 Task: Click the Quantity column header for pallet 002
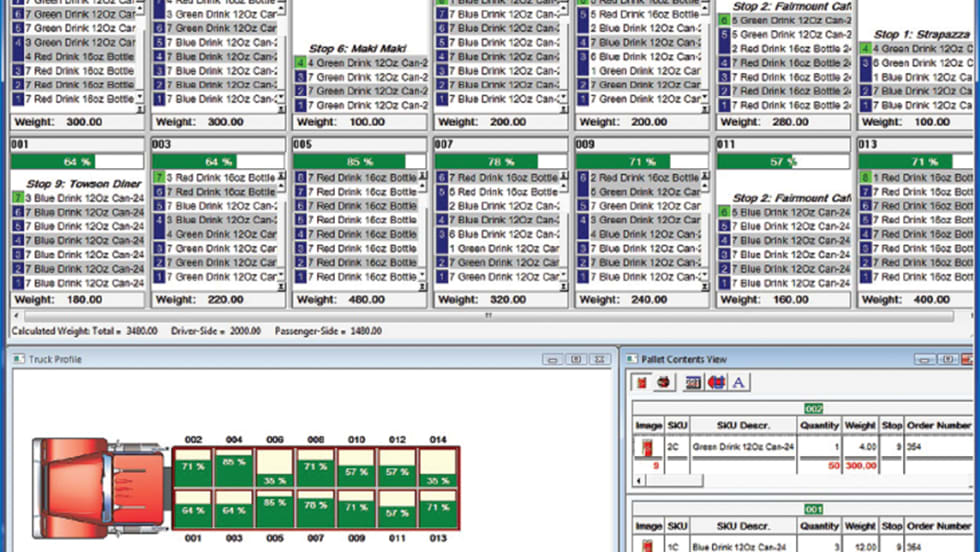click(819, 425)
